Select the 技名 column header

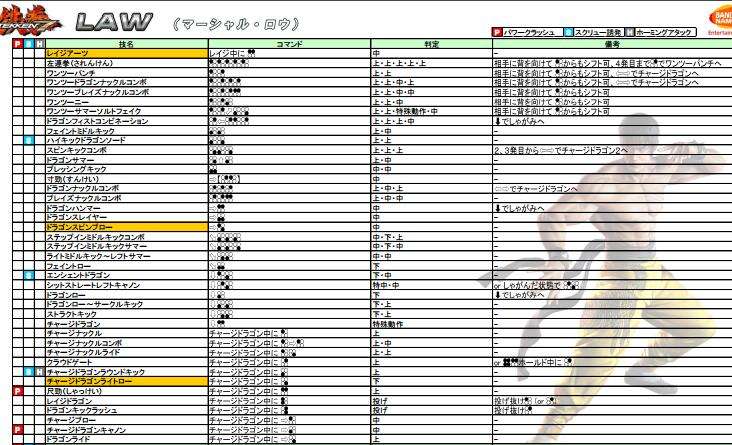pyautogui.click(x=127, y=44)
